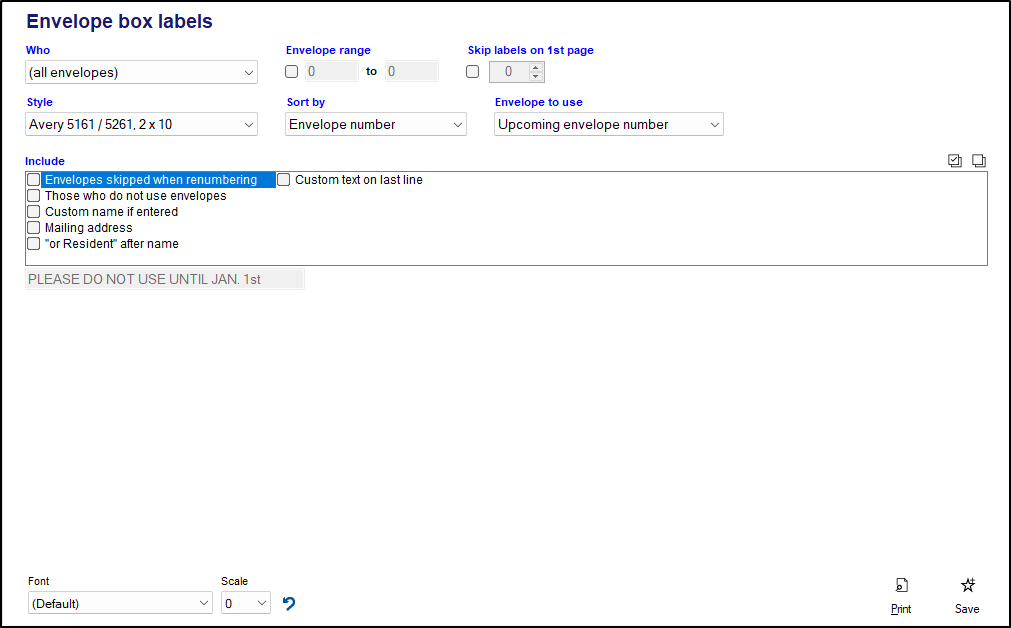Enable "or Resident" after name option

34,244
